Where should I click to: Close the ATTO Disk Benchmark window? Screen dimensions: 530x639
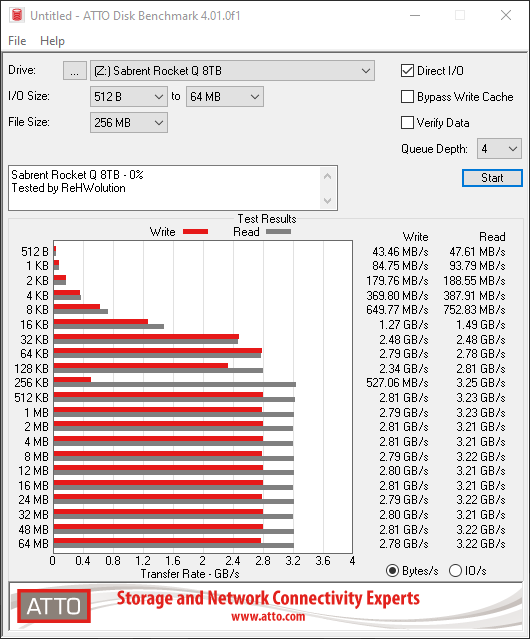[506, 15]
